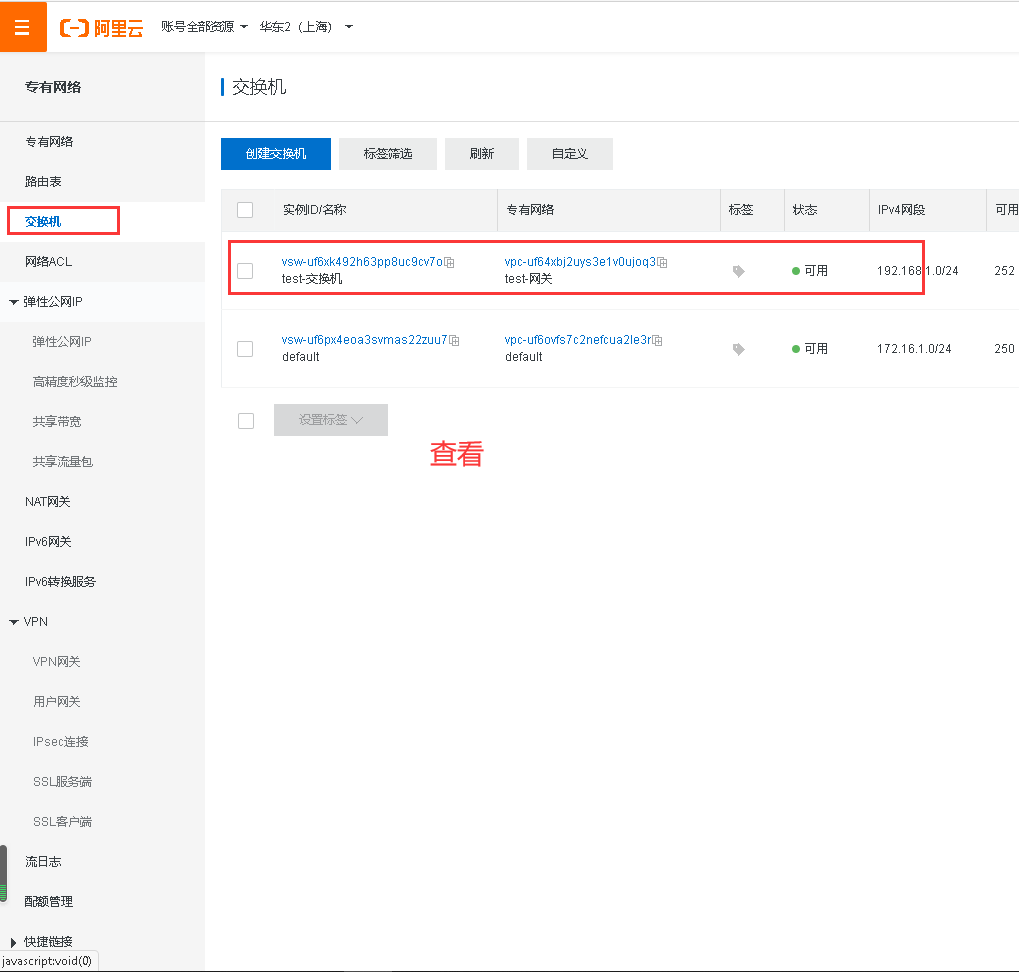Viewport: 1019px width, 972px height.
Task: Click the sidebar vertical scrollbar handle
Action: [3, 873]
